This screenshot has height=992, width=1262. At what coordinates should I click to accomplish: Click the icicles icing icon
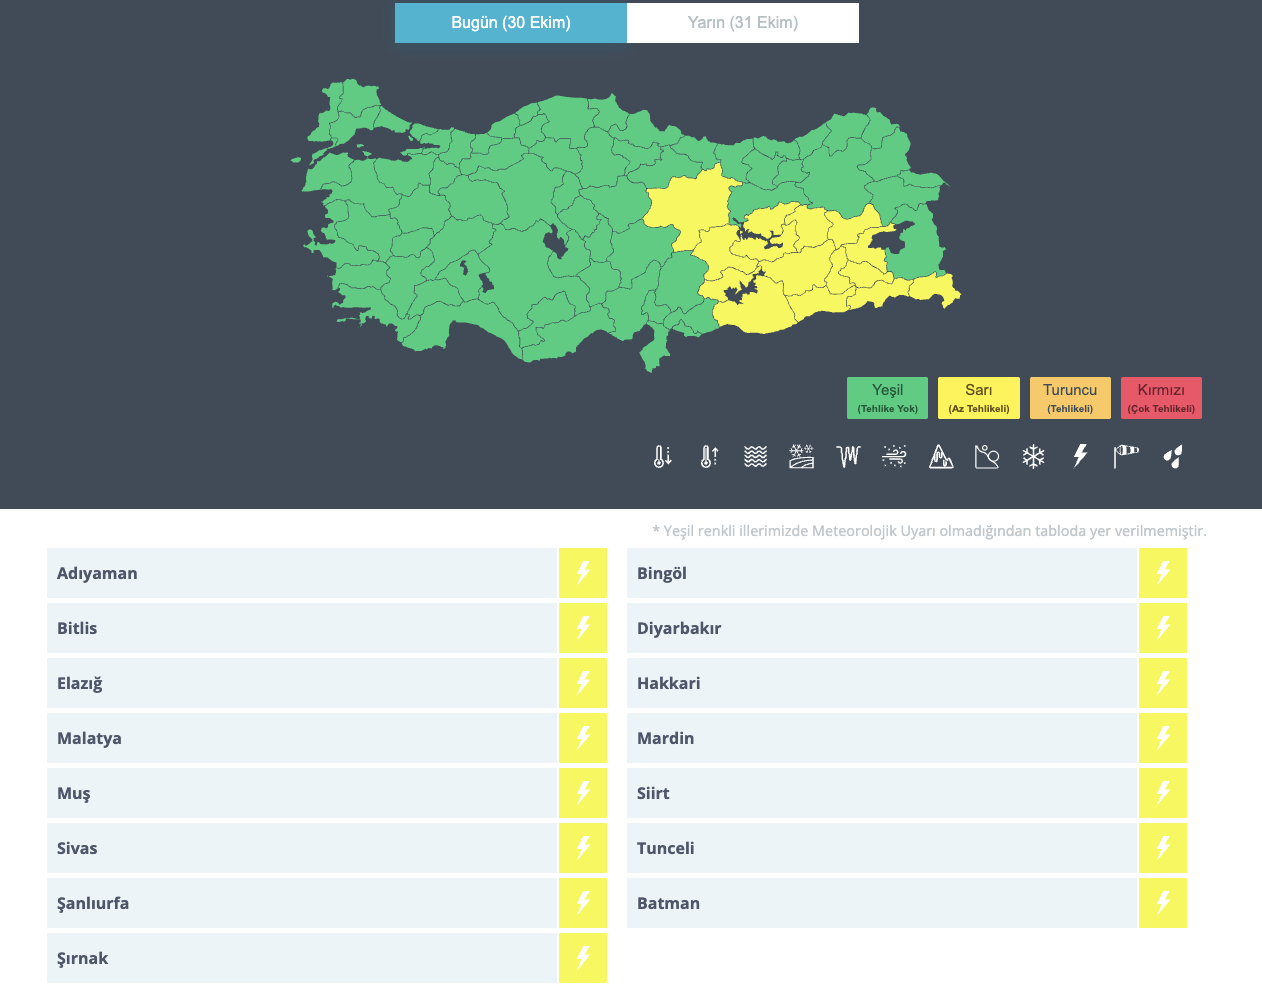(848, 457)
